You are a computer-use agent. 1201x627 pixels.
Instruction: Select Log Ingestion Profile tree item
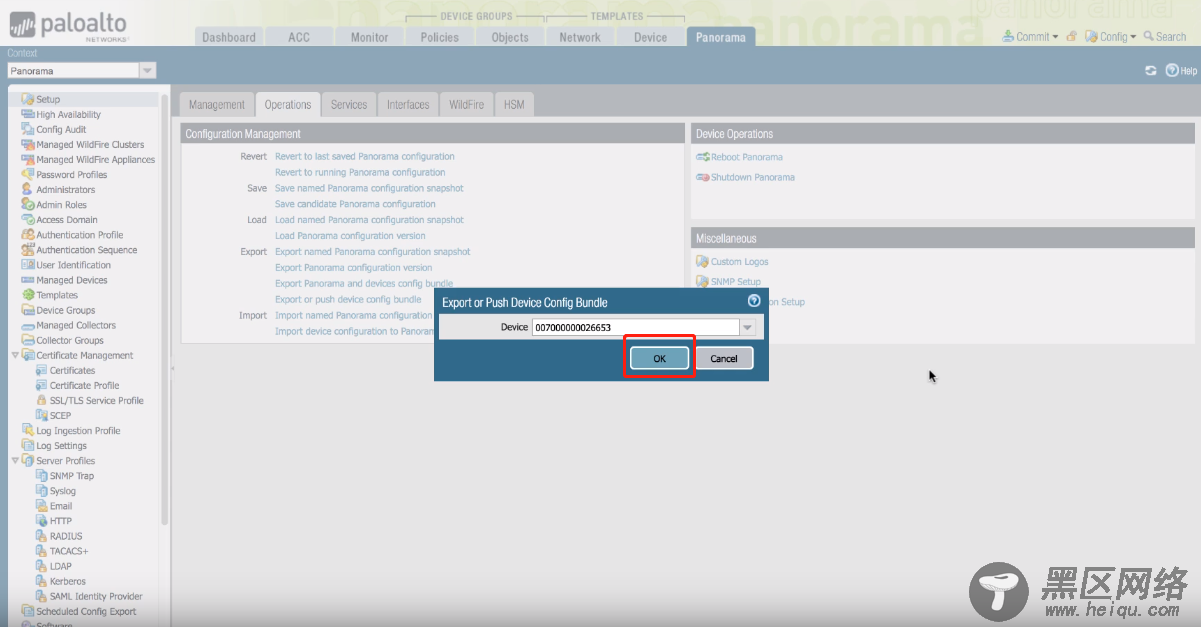[x=71, y=431]
